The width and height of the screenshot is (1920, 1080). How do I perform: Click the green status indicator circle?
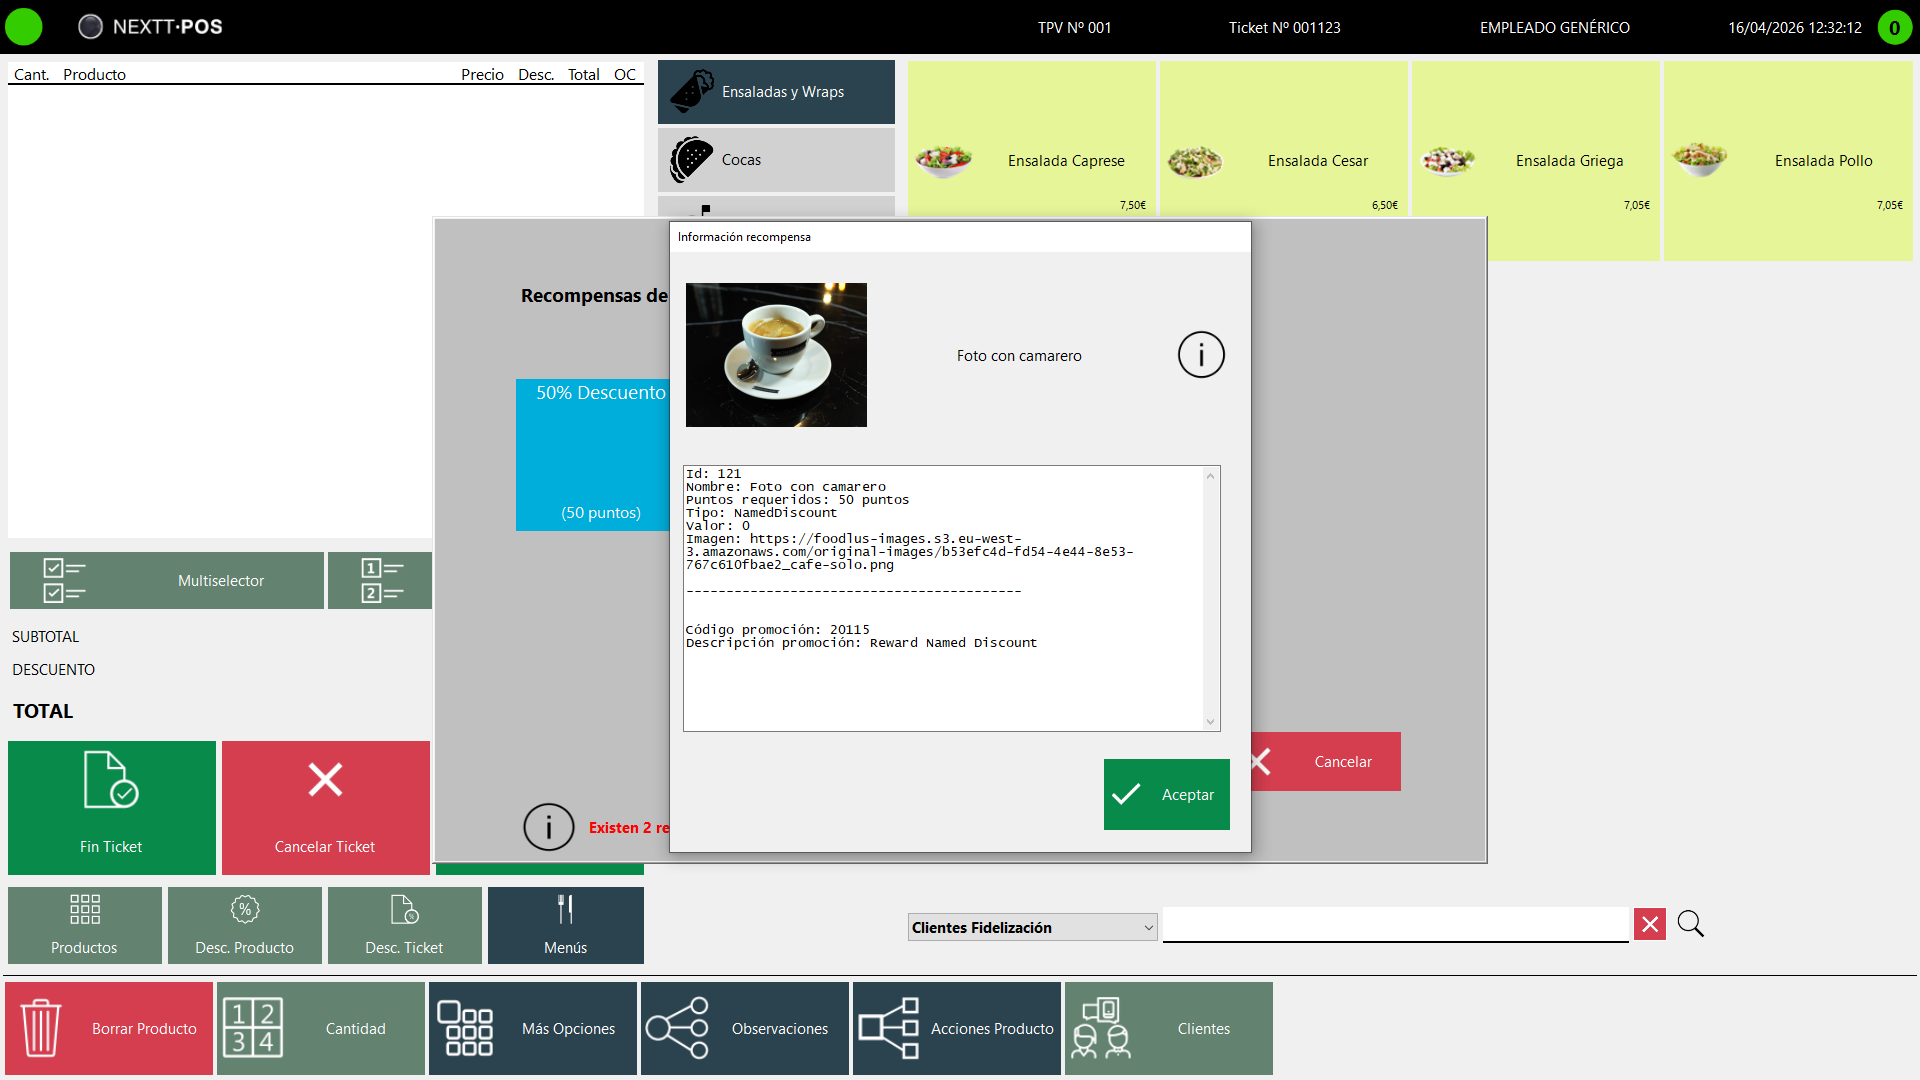pyautogui.click(x=24, y=27)
